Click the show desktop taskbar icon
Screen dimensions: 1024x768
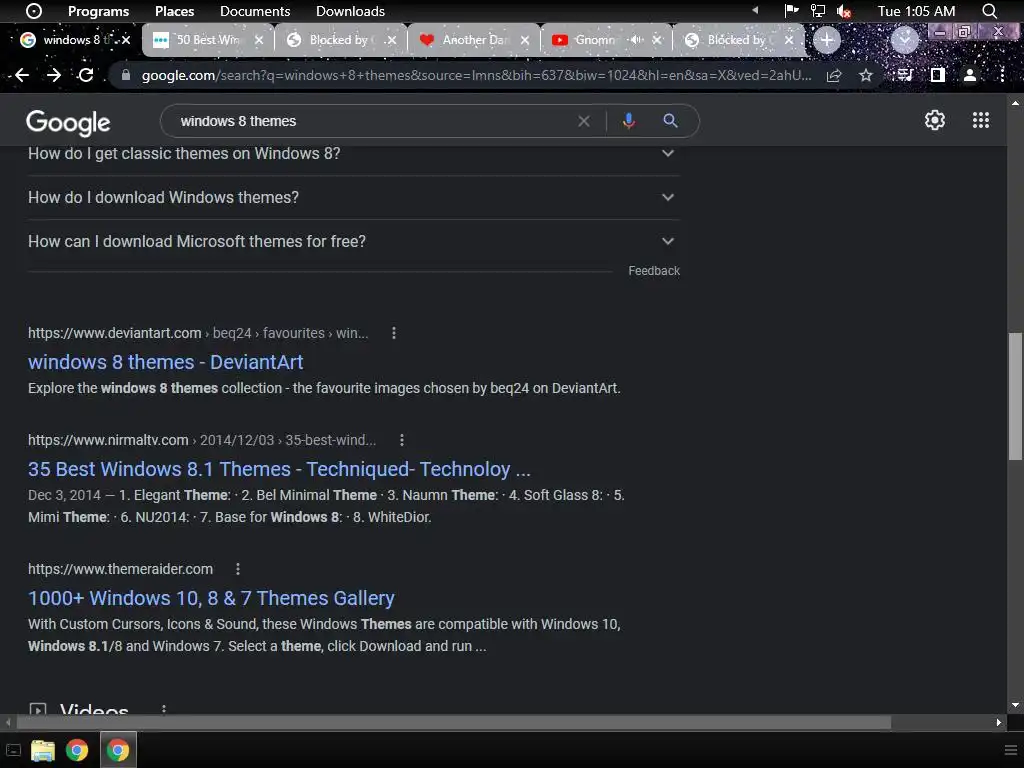pos(13,750)
